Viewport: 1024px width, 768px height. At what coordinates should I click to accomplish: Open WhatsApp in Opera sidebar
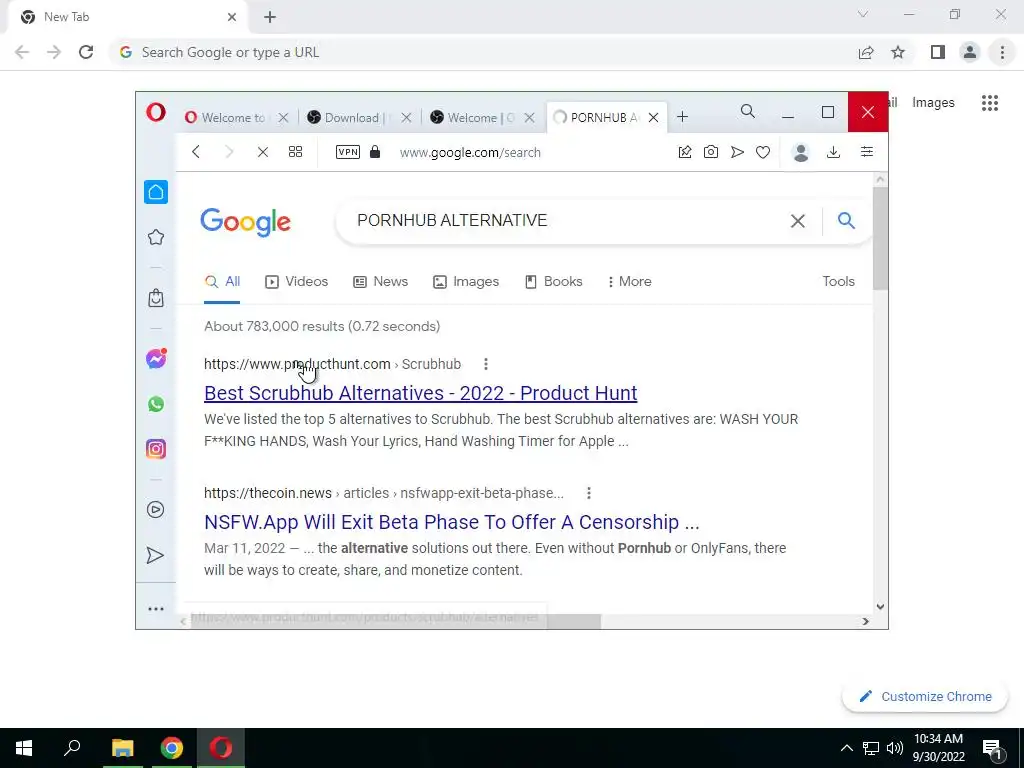pos(155,404)
